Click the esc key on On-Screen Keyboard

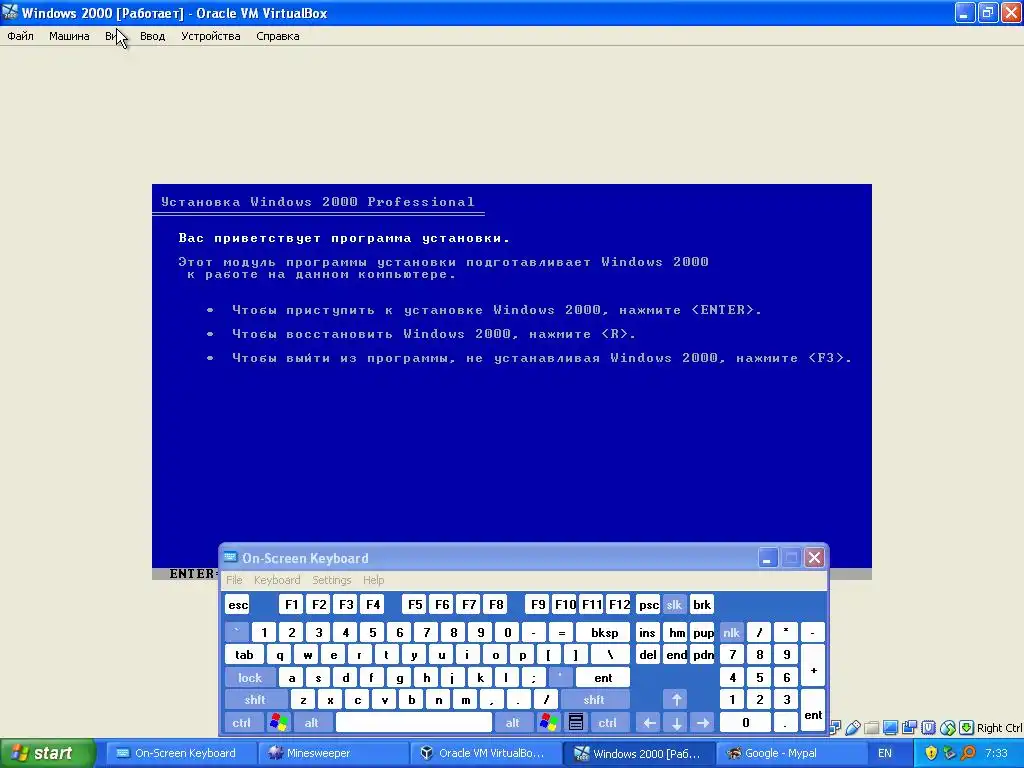tap(238, 604)
